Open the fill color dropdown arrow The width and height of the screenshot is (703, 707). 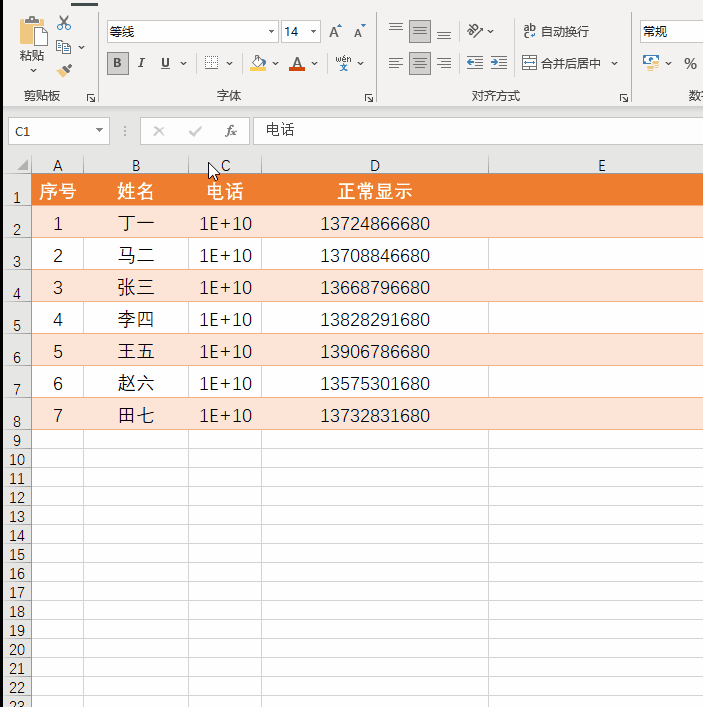[x=275, y=63]
